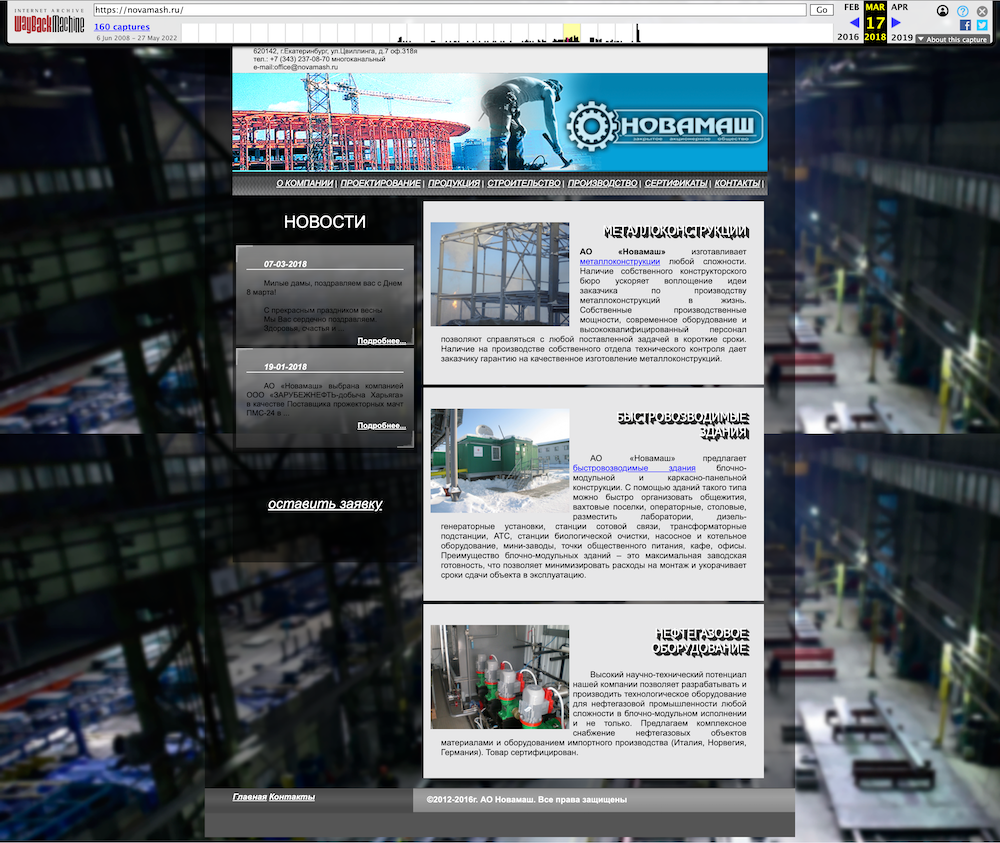Jump to APR capture month

(x=899, y=7)
